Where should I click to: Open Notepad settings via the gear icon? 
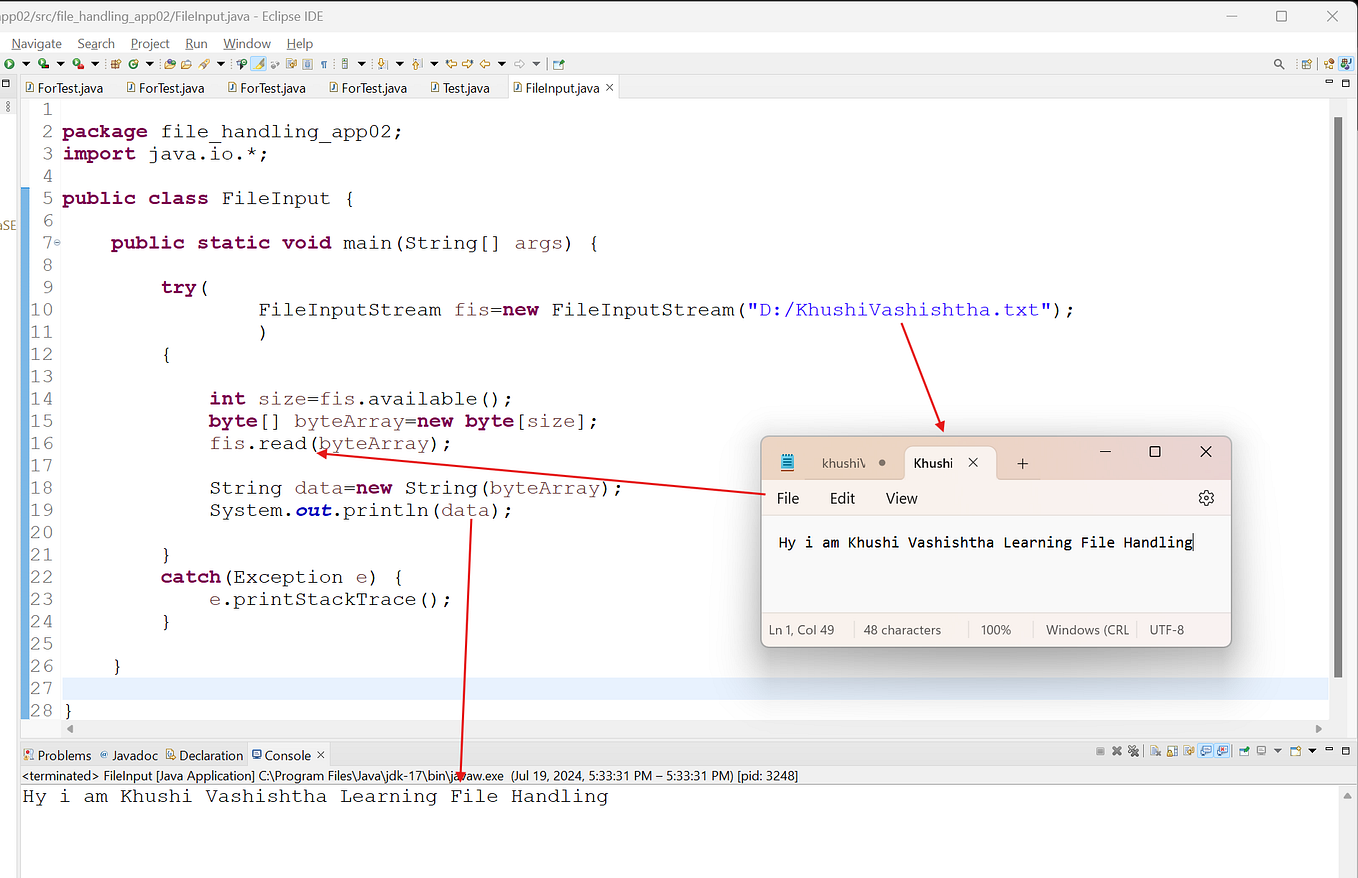(1206, 497)
